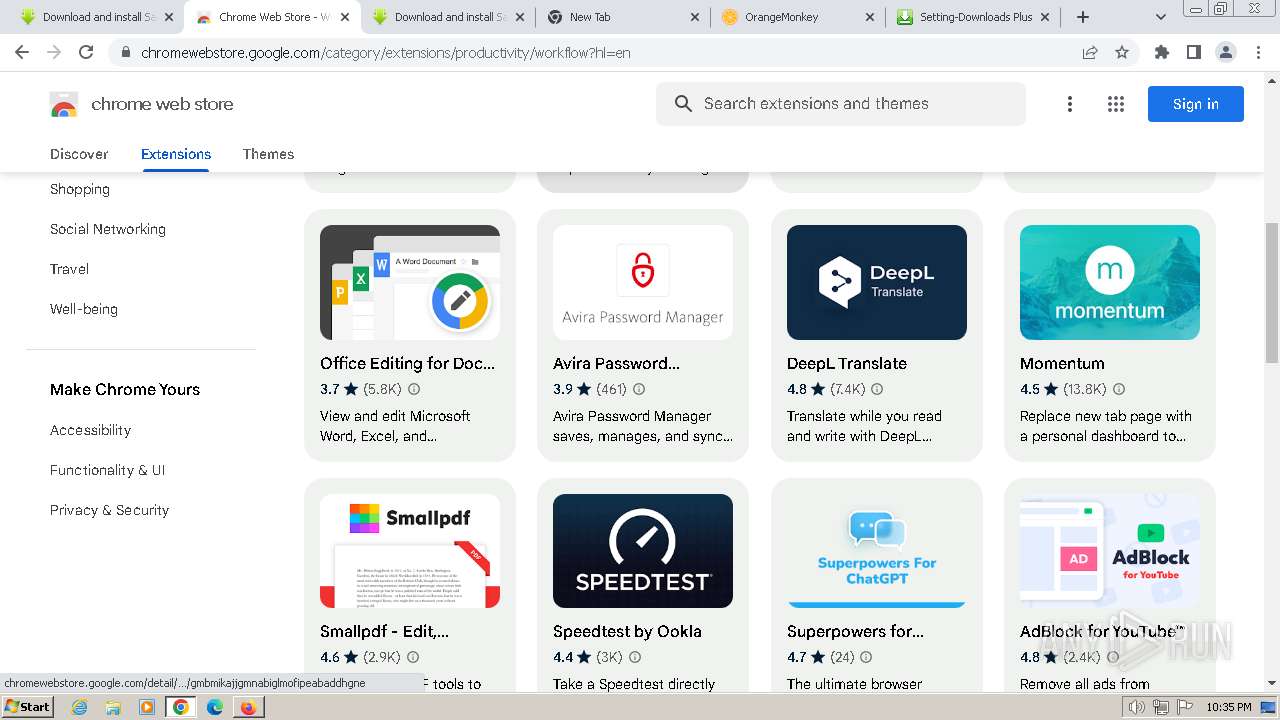The image size is (1280, 720).
Task: Open the Avira Password Manager thumbnail
Action: (x=643, y=282)
